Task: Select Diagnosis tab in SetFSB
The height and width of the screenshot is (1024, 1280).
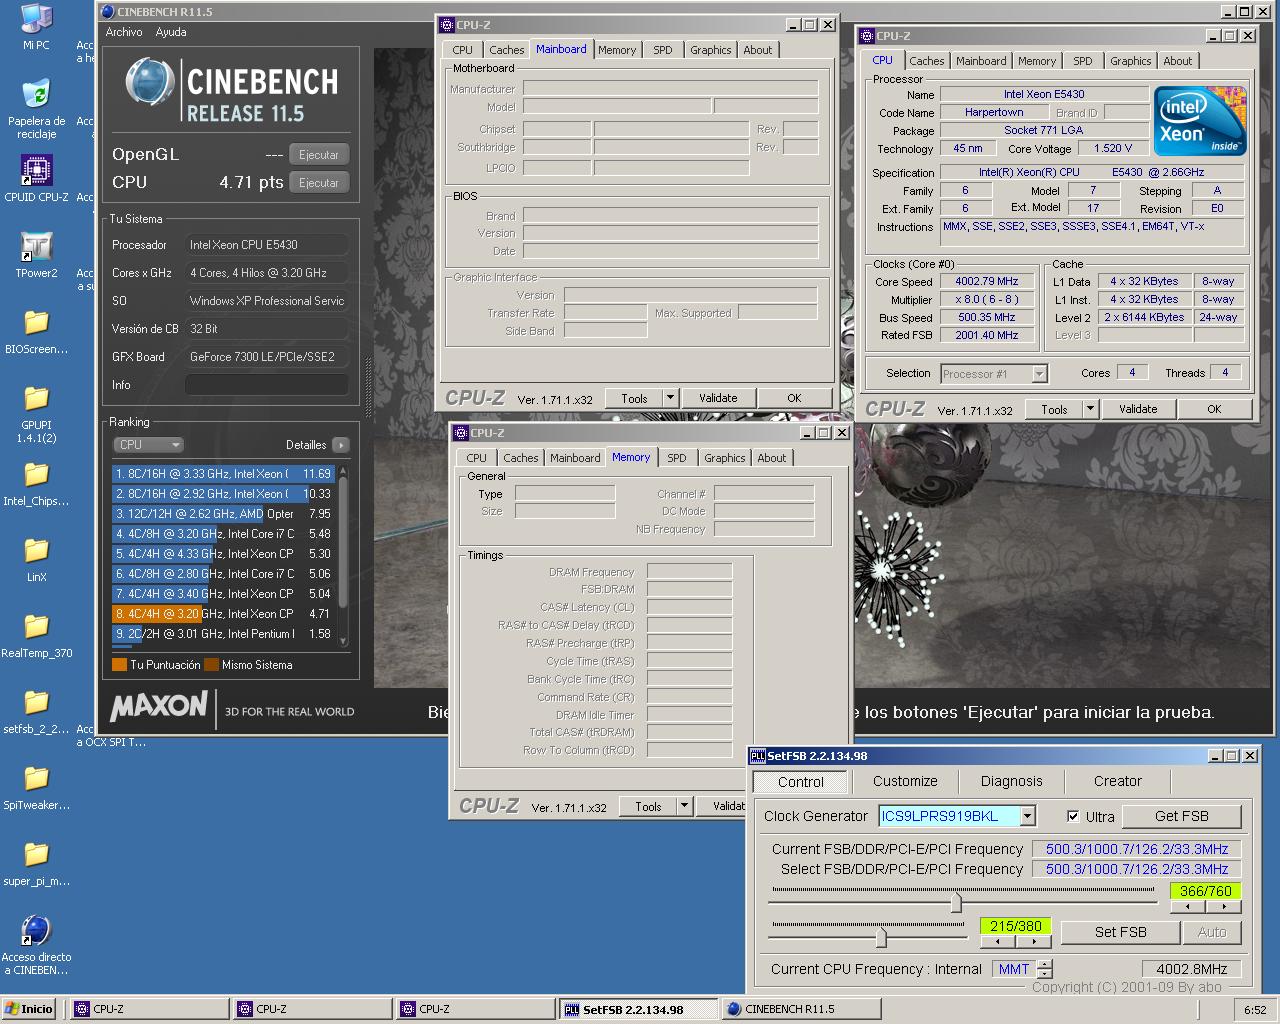Action: (1011, 782)
